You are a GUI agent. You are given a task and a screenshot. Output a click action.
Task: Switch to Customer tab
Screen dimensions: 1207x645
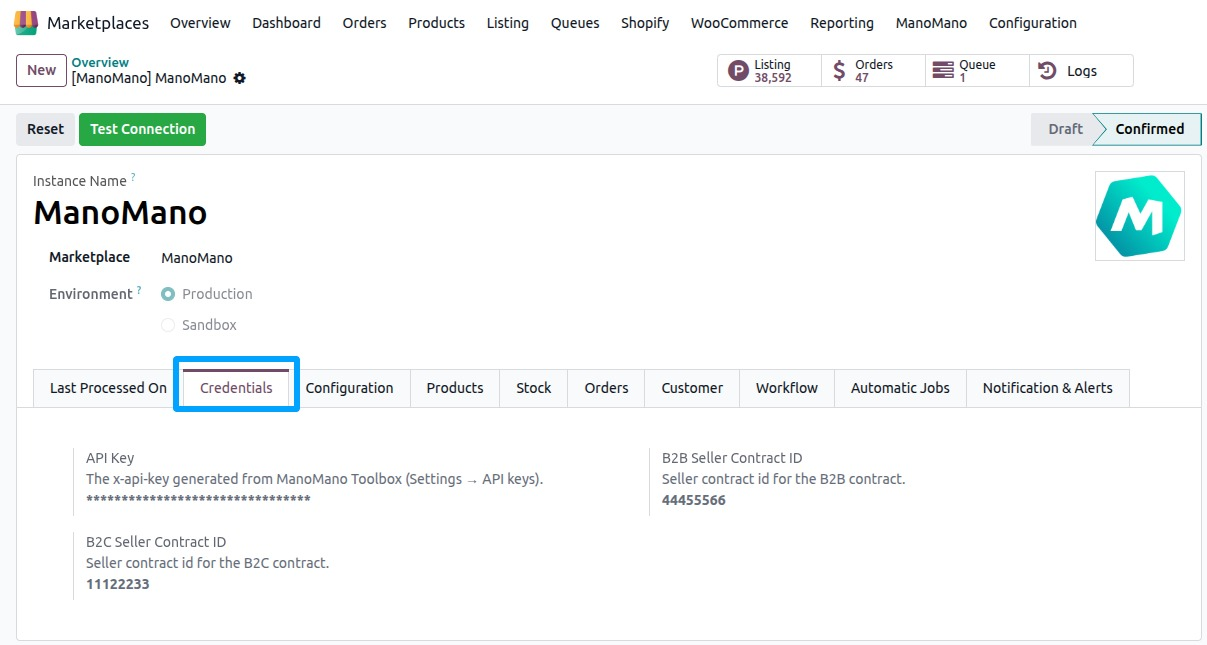point(692,388)
